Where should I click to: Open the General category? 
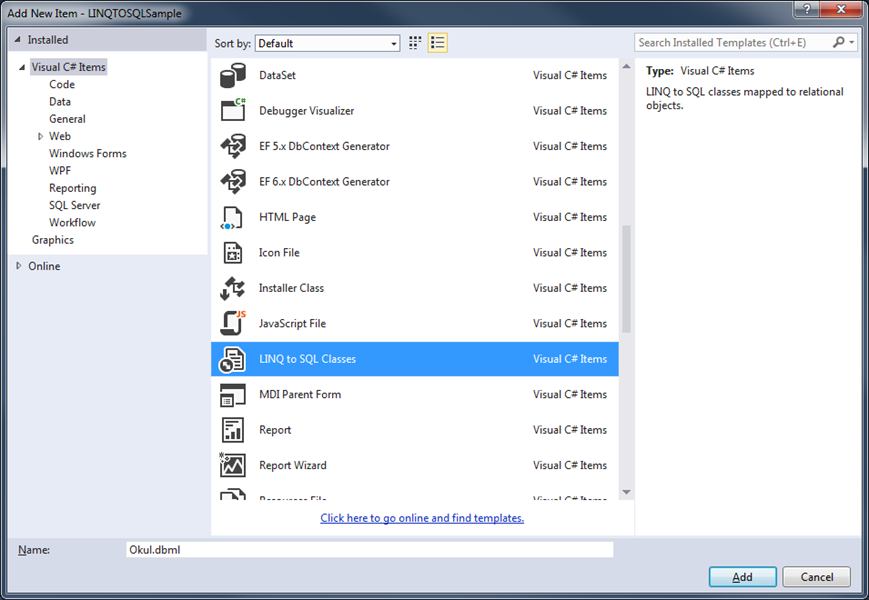67,119
